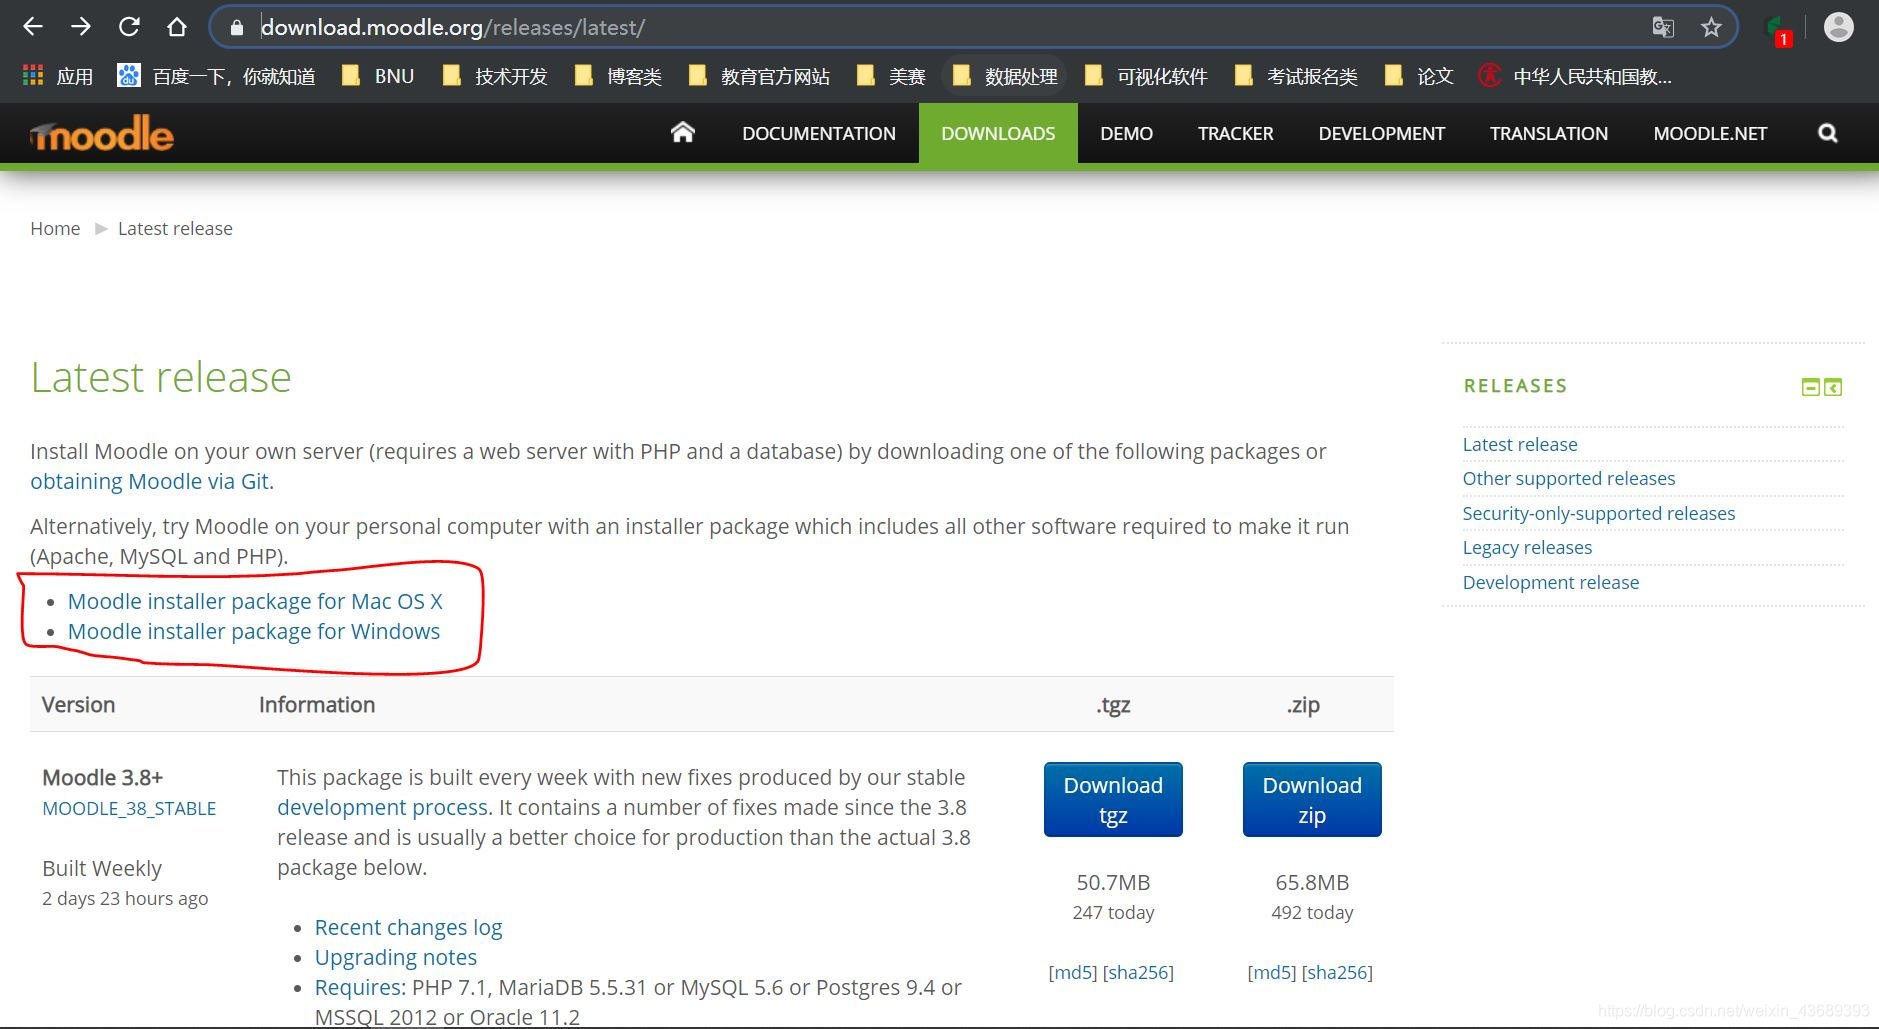Click the padlock site info icon
The image size is (1879, 1029).
pyautogui.click(x=237, y=28)
